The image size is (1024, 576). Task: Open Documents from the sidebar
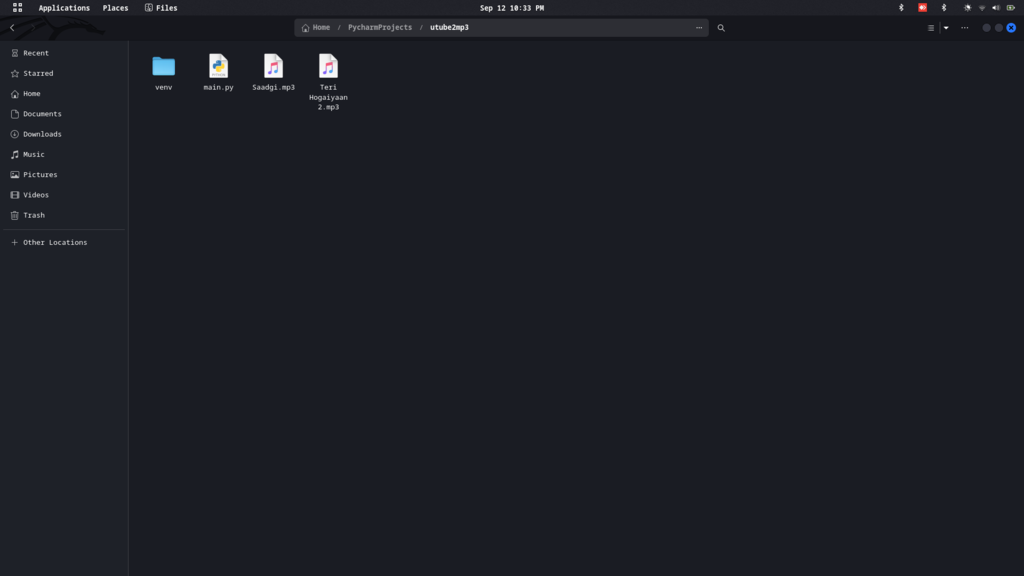[63, 114]
